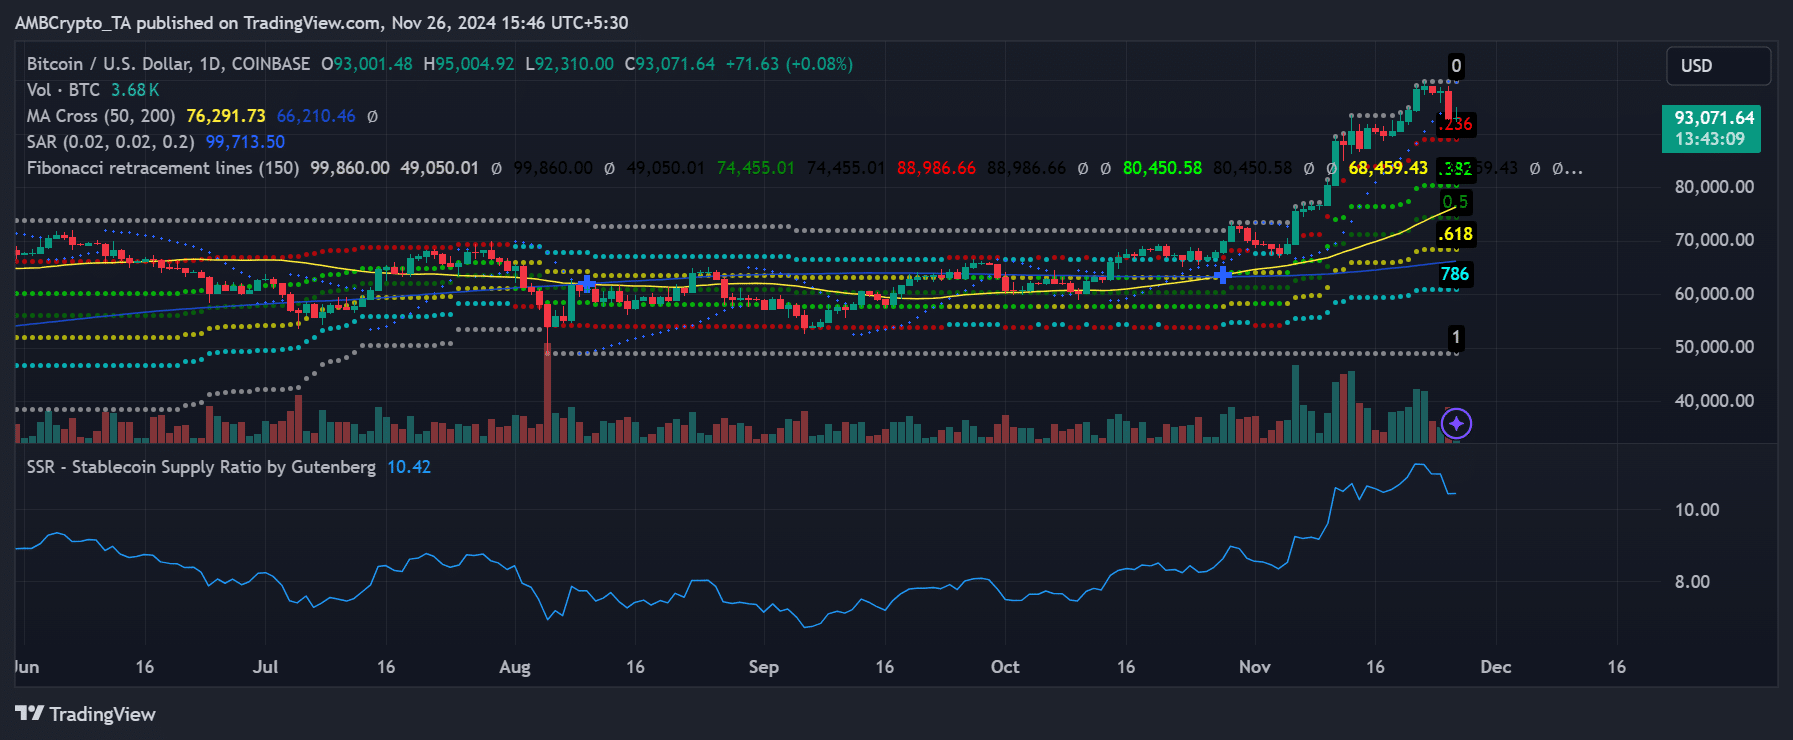Click the Fibonacci .382 level label
This screenshot has width=1793, height=740.
(x=1456, y=169)
